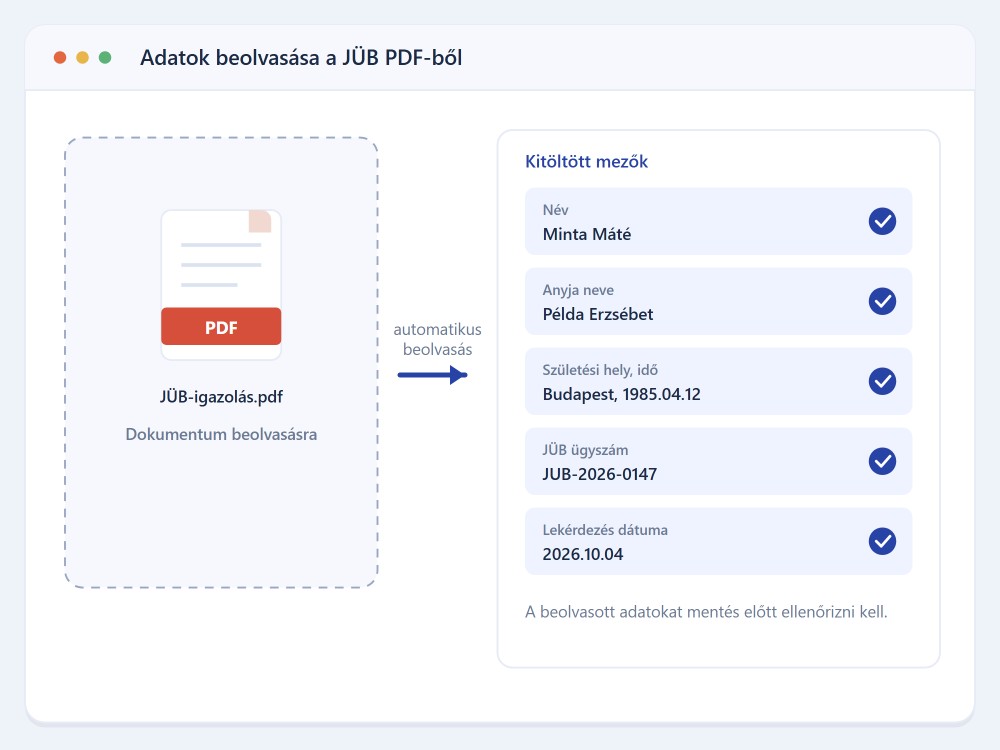Image resolution: width=1000 pixels, height=750 pixels.
Task: Click the checkmark next to JUB-2026-0147
Action: 882,461
